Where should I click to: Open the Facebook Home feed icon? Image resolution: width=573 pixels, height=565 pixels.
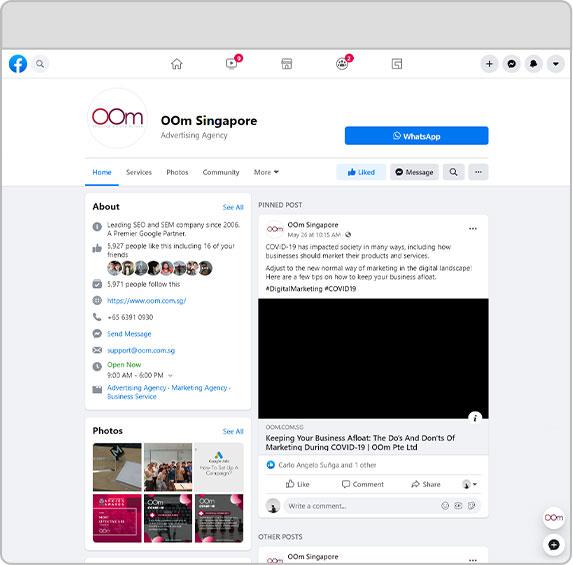point(177,64)
